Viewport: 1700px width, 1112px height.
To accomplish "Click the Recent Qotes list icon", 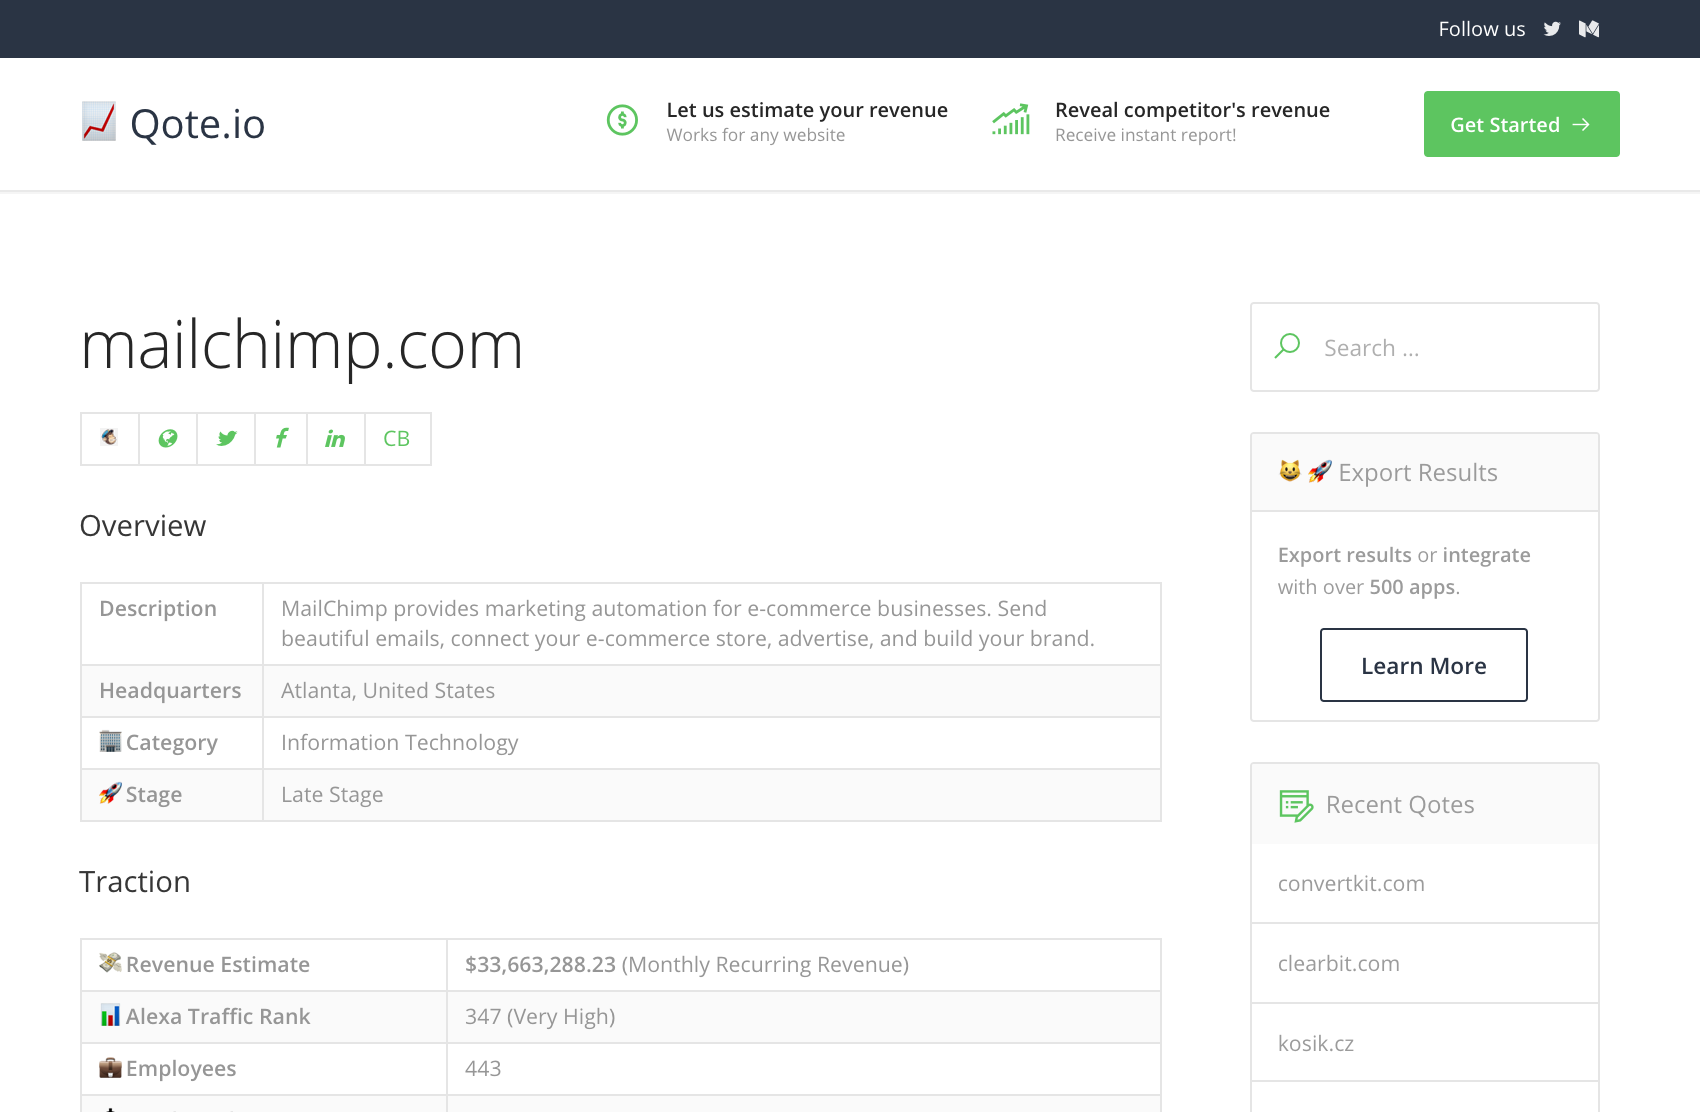I will (x=1296, y=805).
